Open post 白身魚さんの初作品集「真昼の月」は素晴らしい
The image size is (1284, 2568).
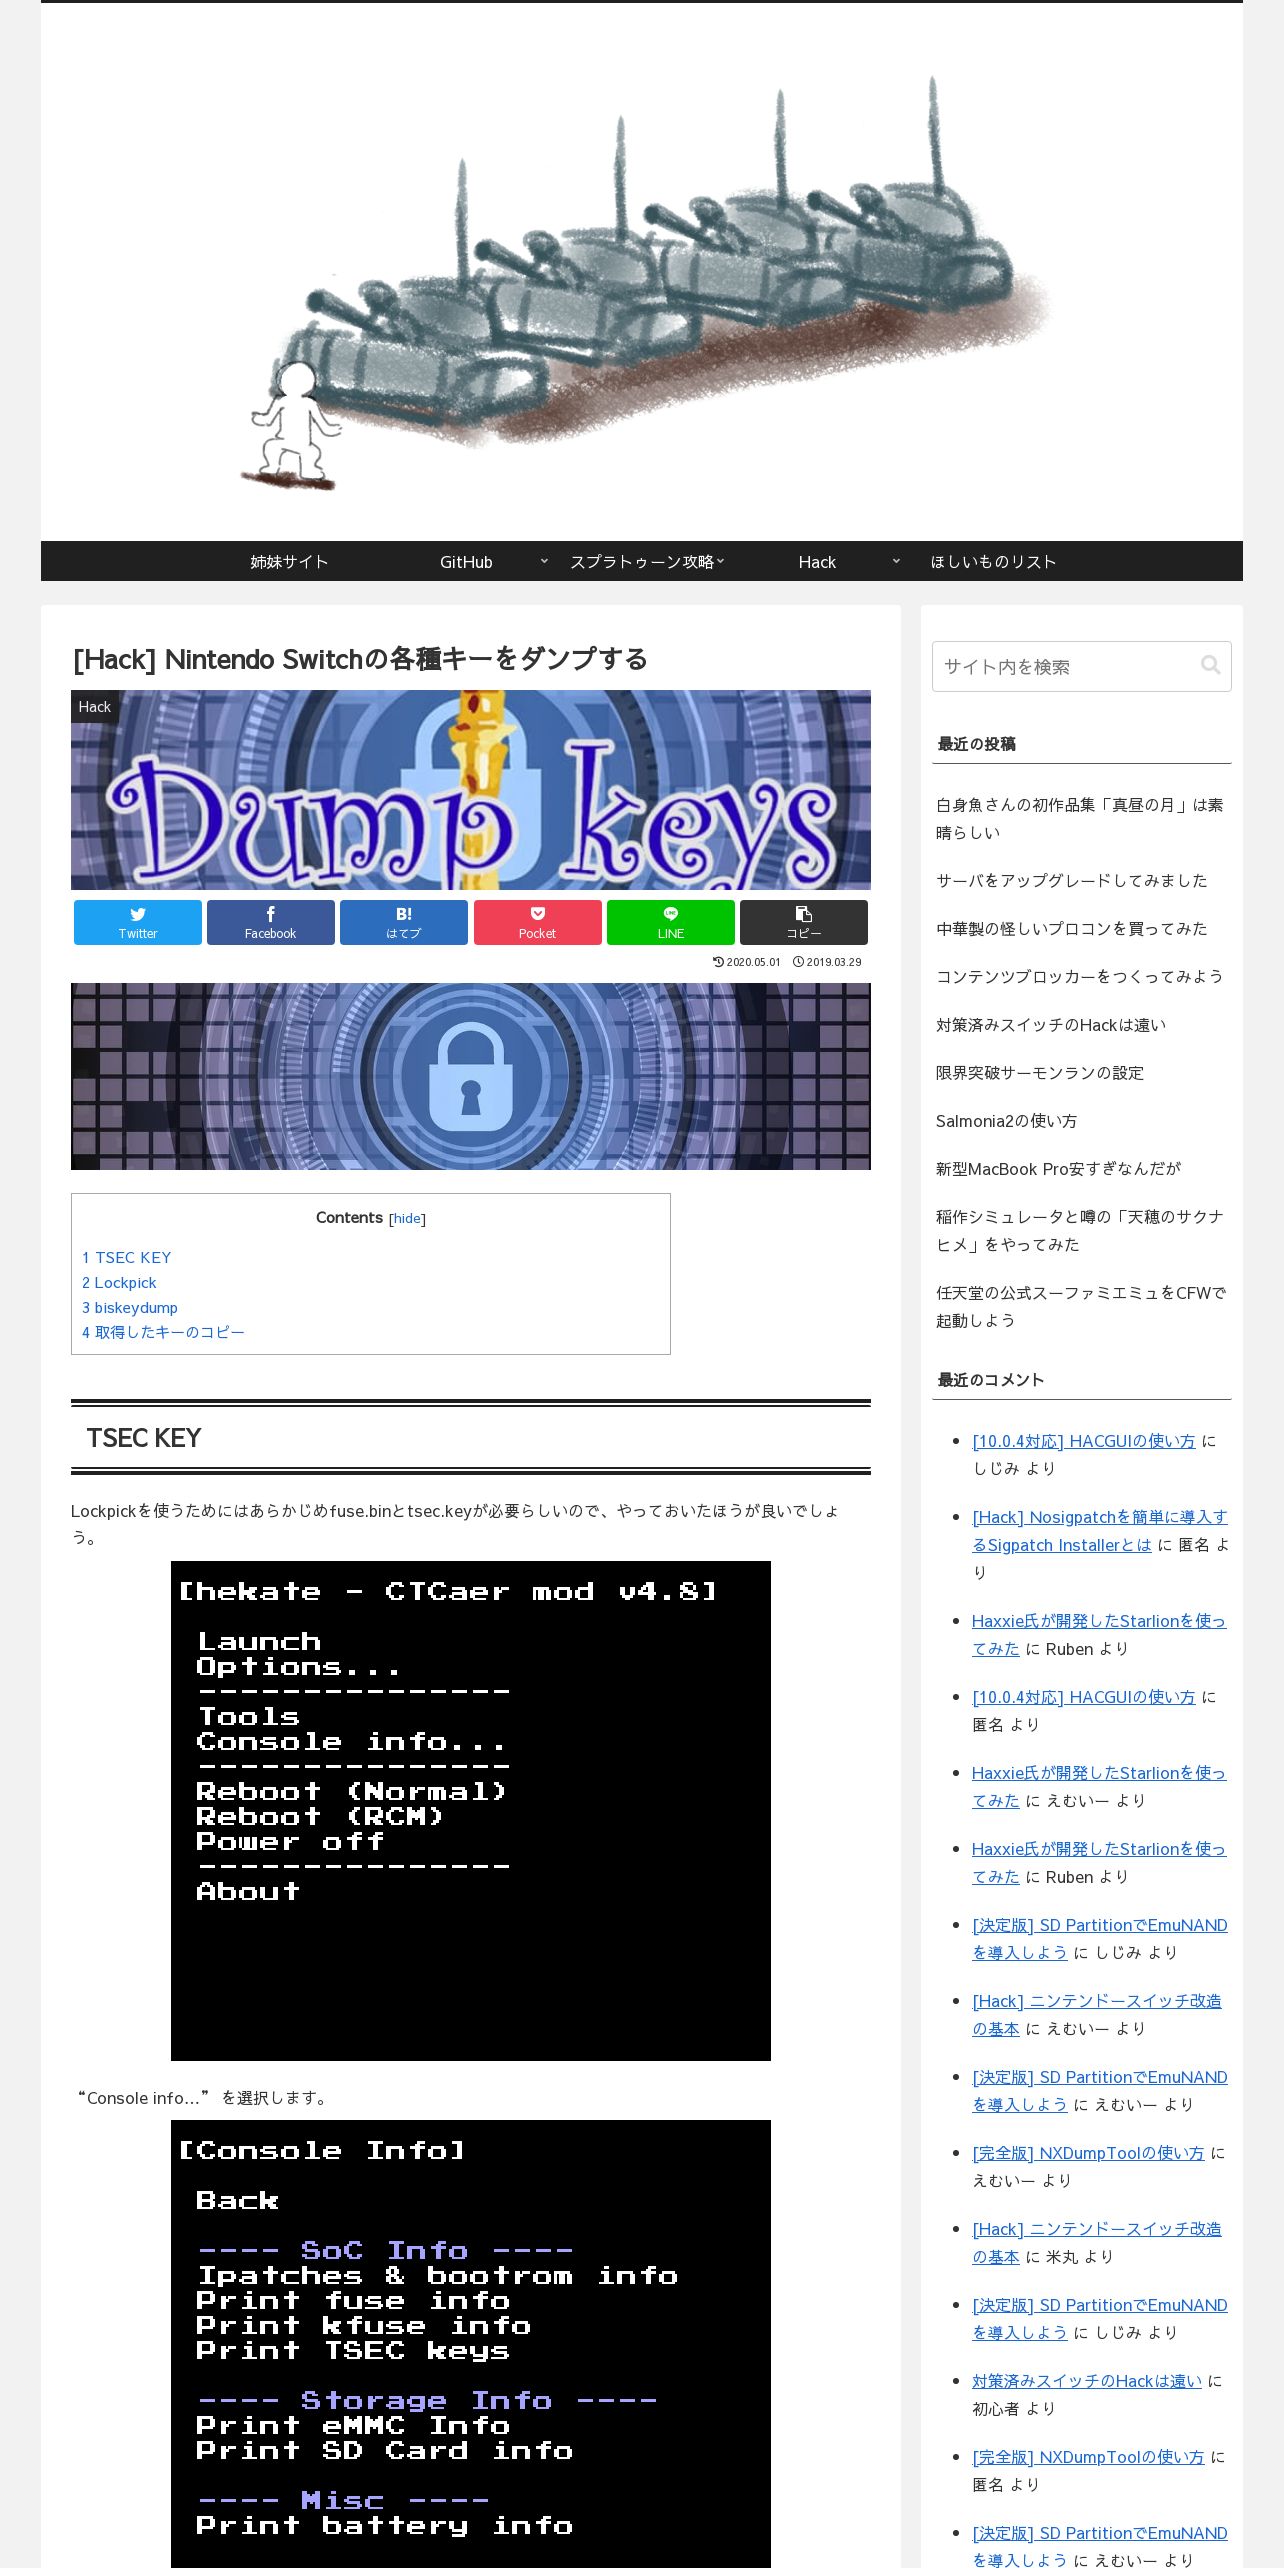coord(1080,819)
